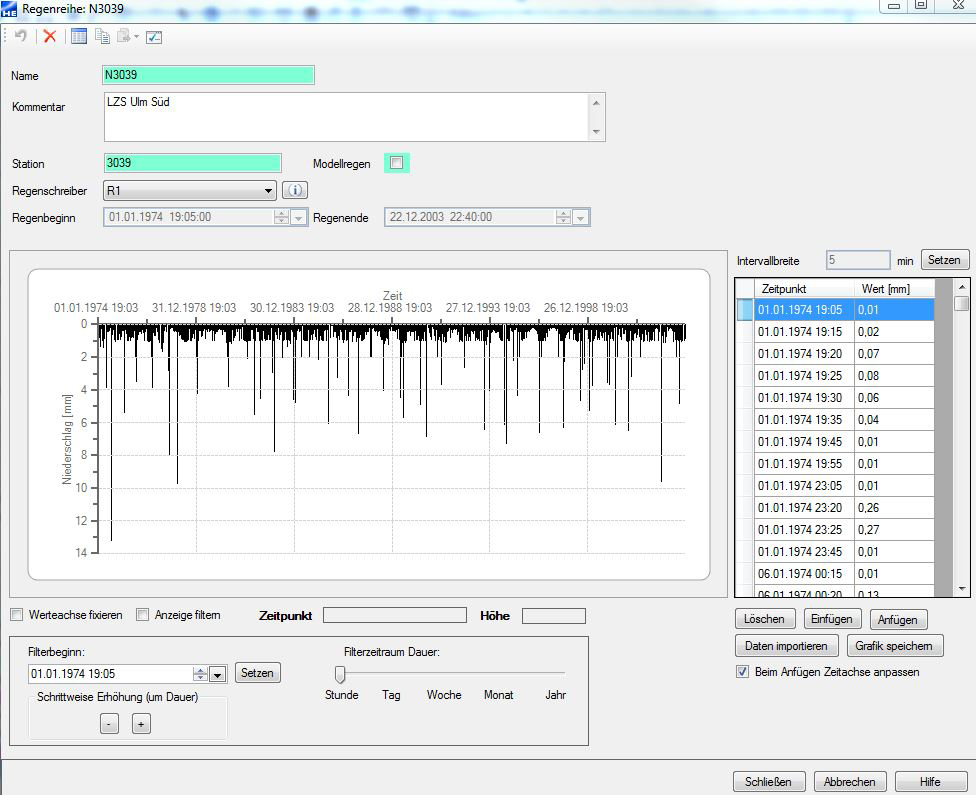
Task: Click the paste/export toolbar icon
Action: pyautogui.click(x=124, y=37)
